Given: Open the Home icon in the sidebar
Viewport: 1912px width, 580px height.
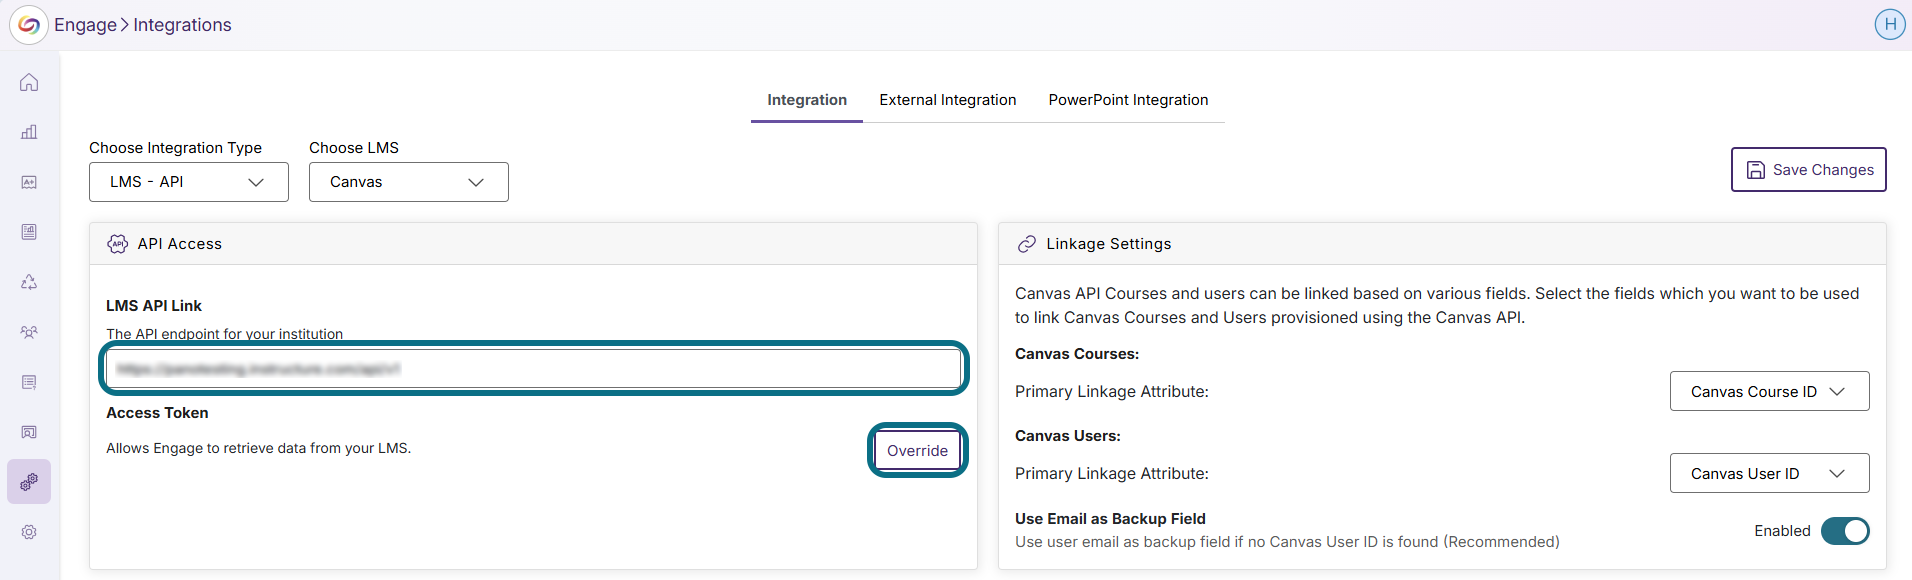Looking at the screenshot, I should click(29, 82).
